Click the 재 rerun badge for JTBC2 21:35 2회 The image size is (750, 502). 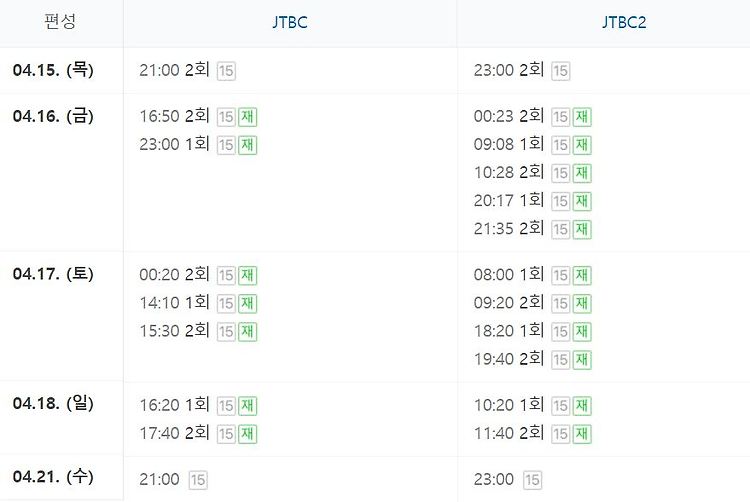pos(582,229)
